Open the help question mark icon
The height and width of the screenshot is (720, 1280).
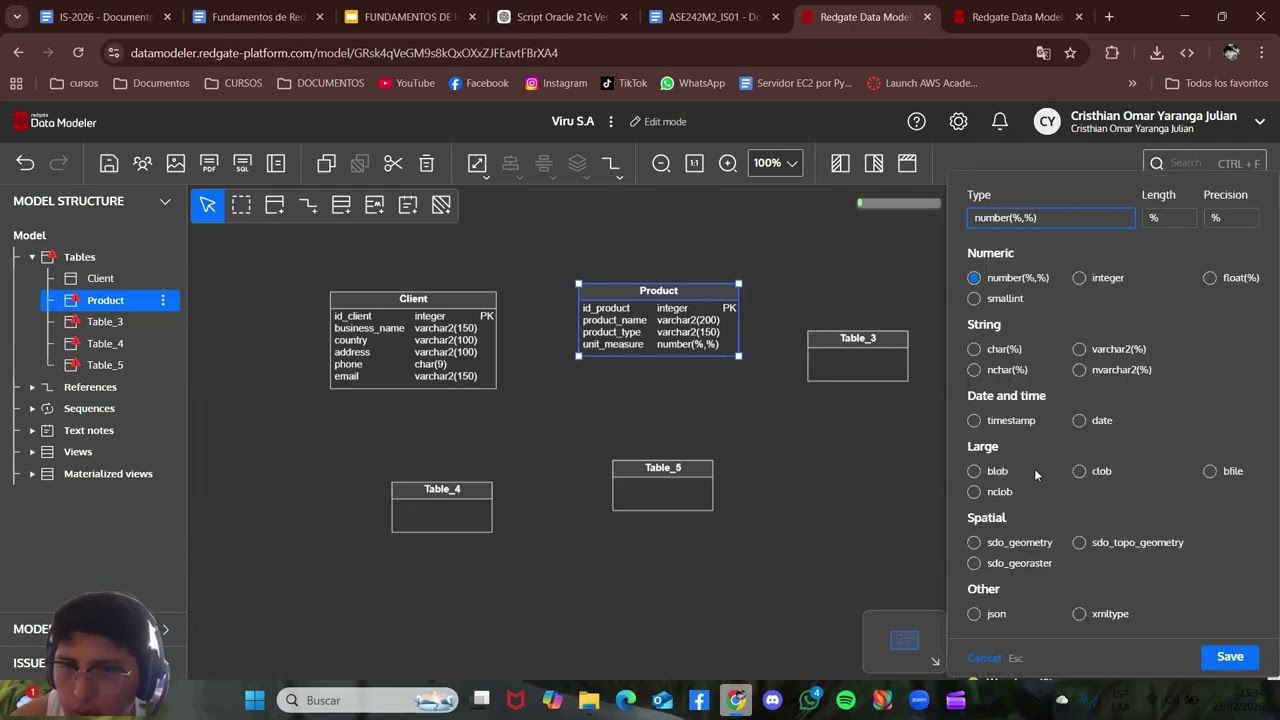[916, 121]
